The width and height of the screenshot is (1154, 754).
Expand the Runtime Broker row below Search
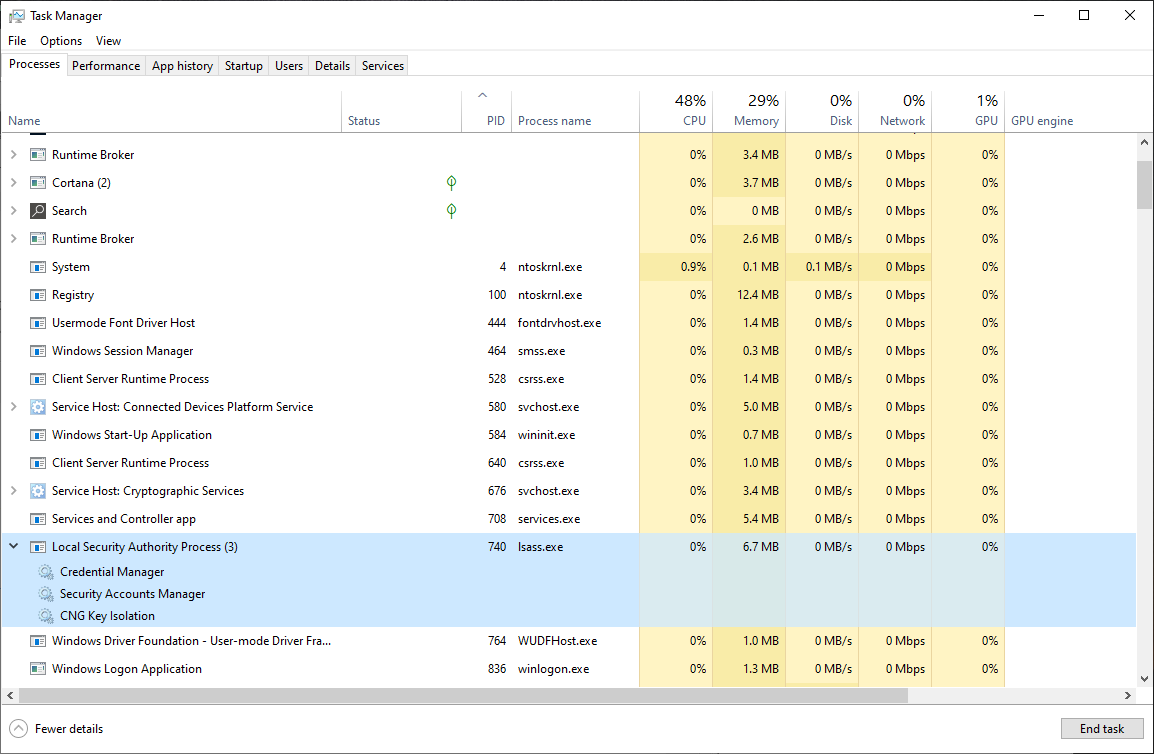point(13,239)
